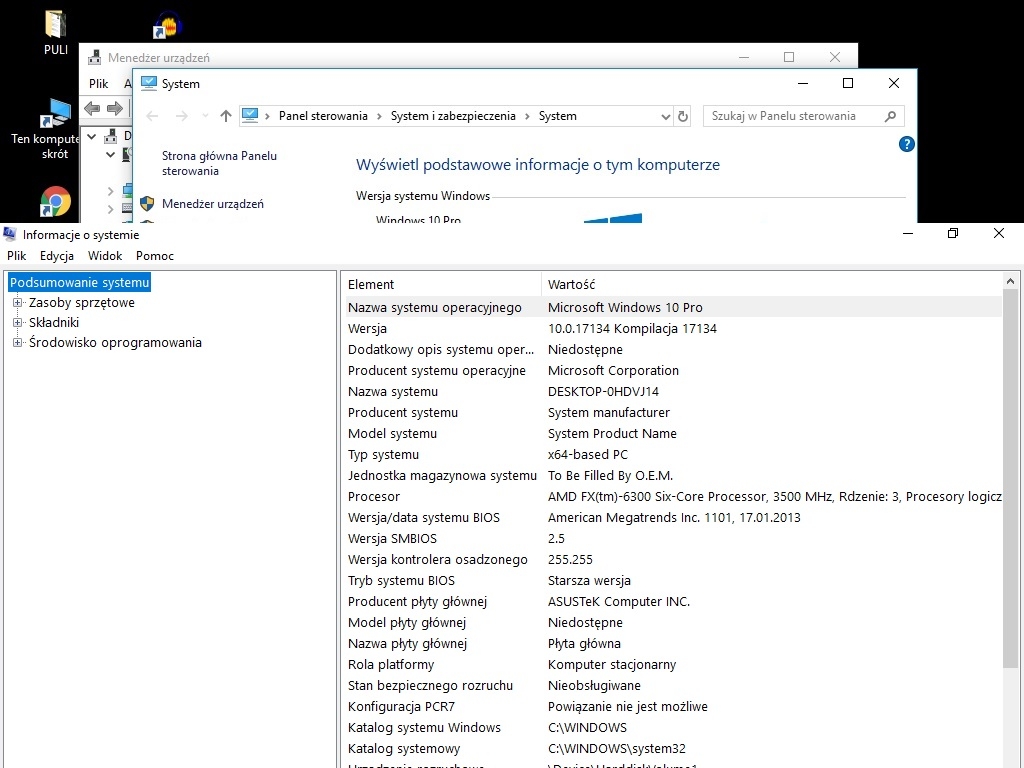Open the chevron after Panel sterowania breadcrumb
The image size is (1024, 768).
pyautogui.click(x=379, y=116)
